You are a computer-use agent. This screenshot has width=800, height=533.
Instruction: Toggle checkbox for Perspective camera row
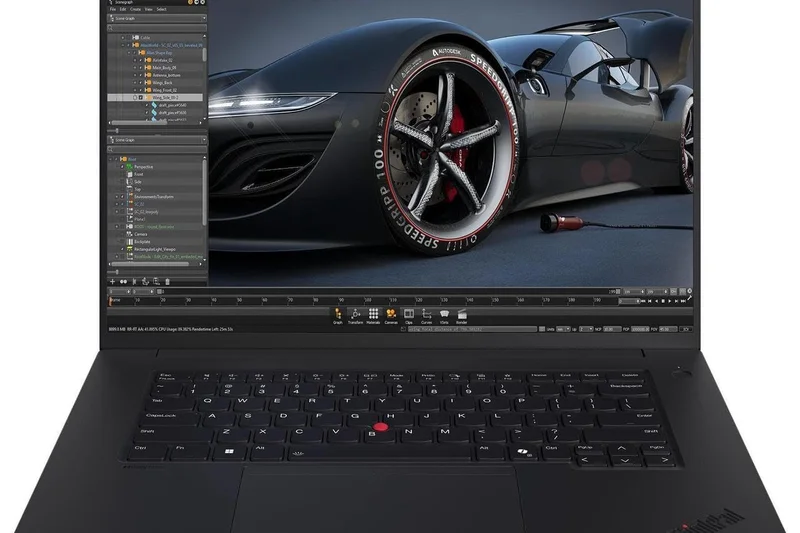(122, 167)
